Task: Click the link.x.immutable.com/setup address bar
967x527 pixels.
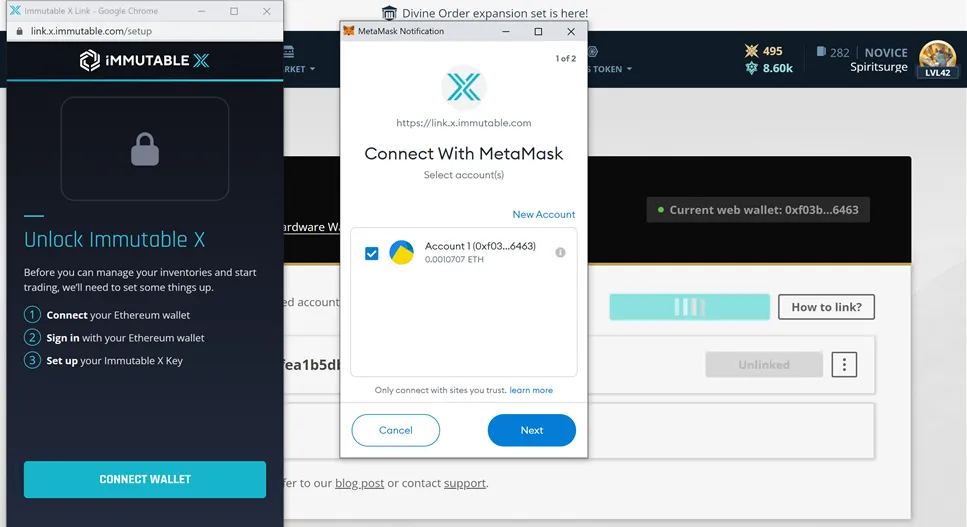Action: coord(91,31)
